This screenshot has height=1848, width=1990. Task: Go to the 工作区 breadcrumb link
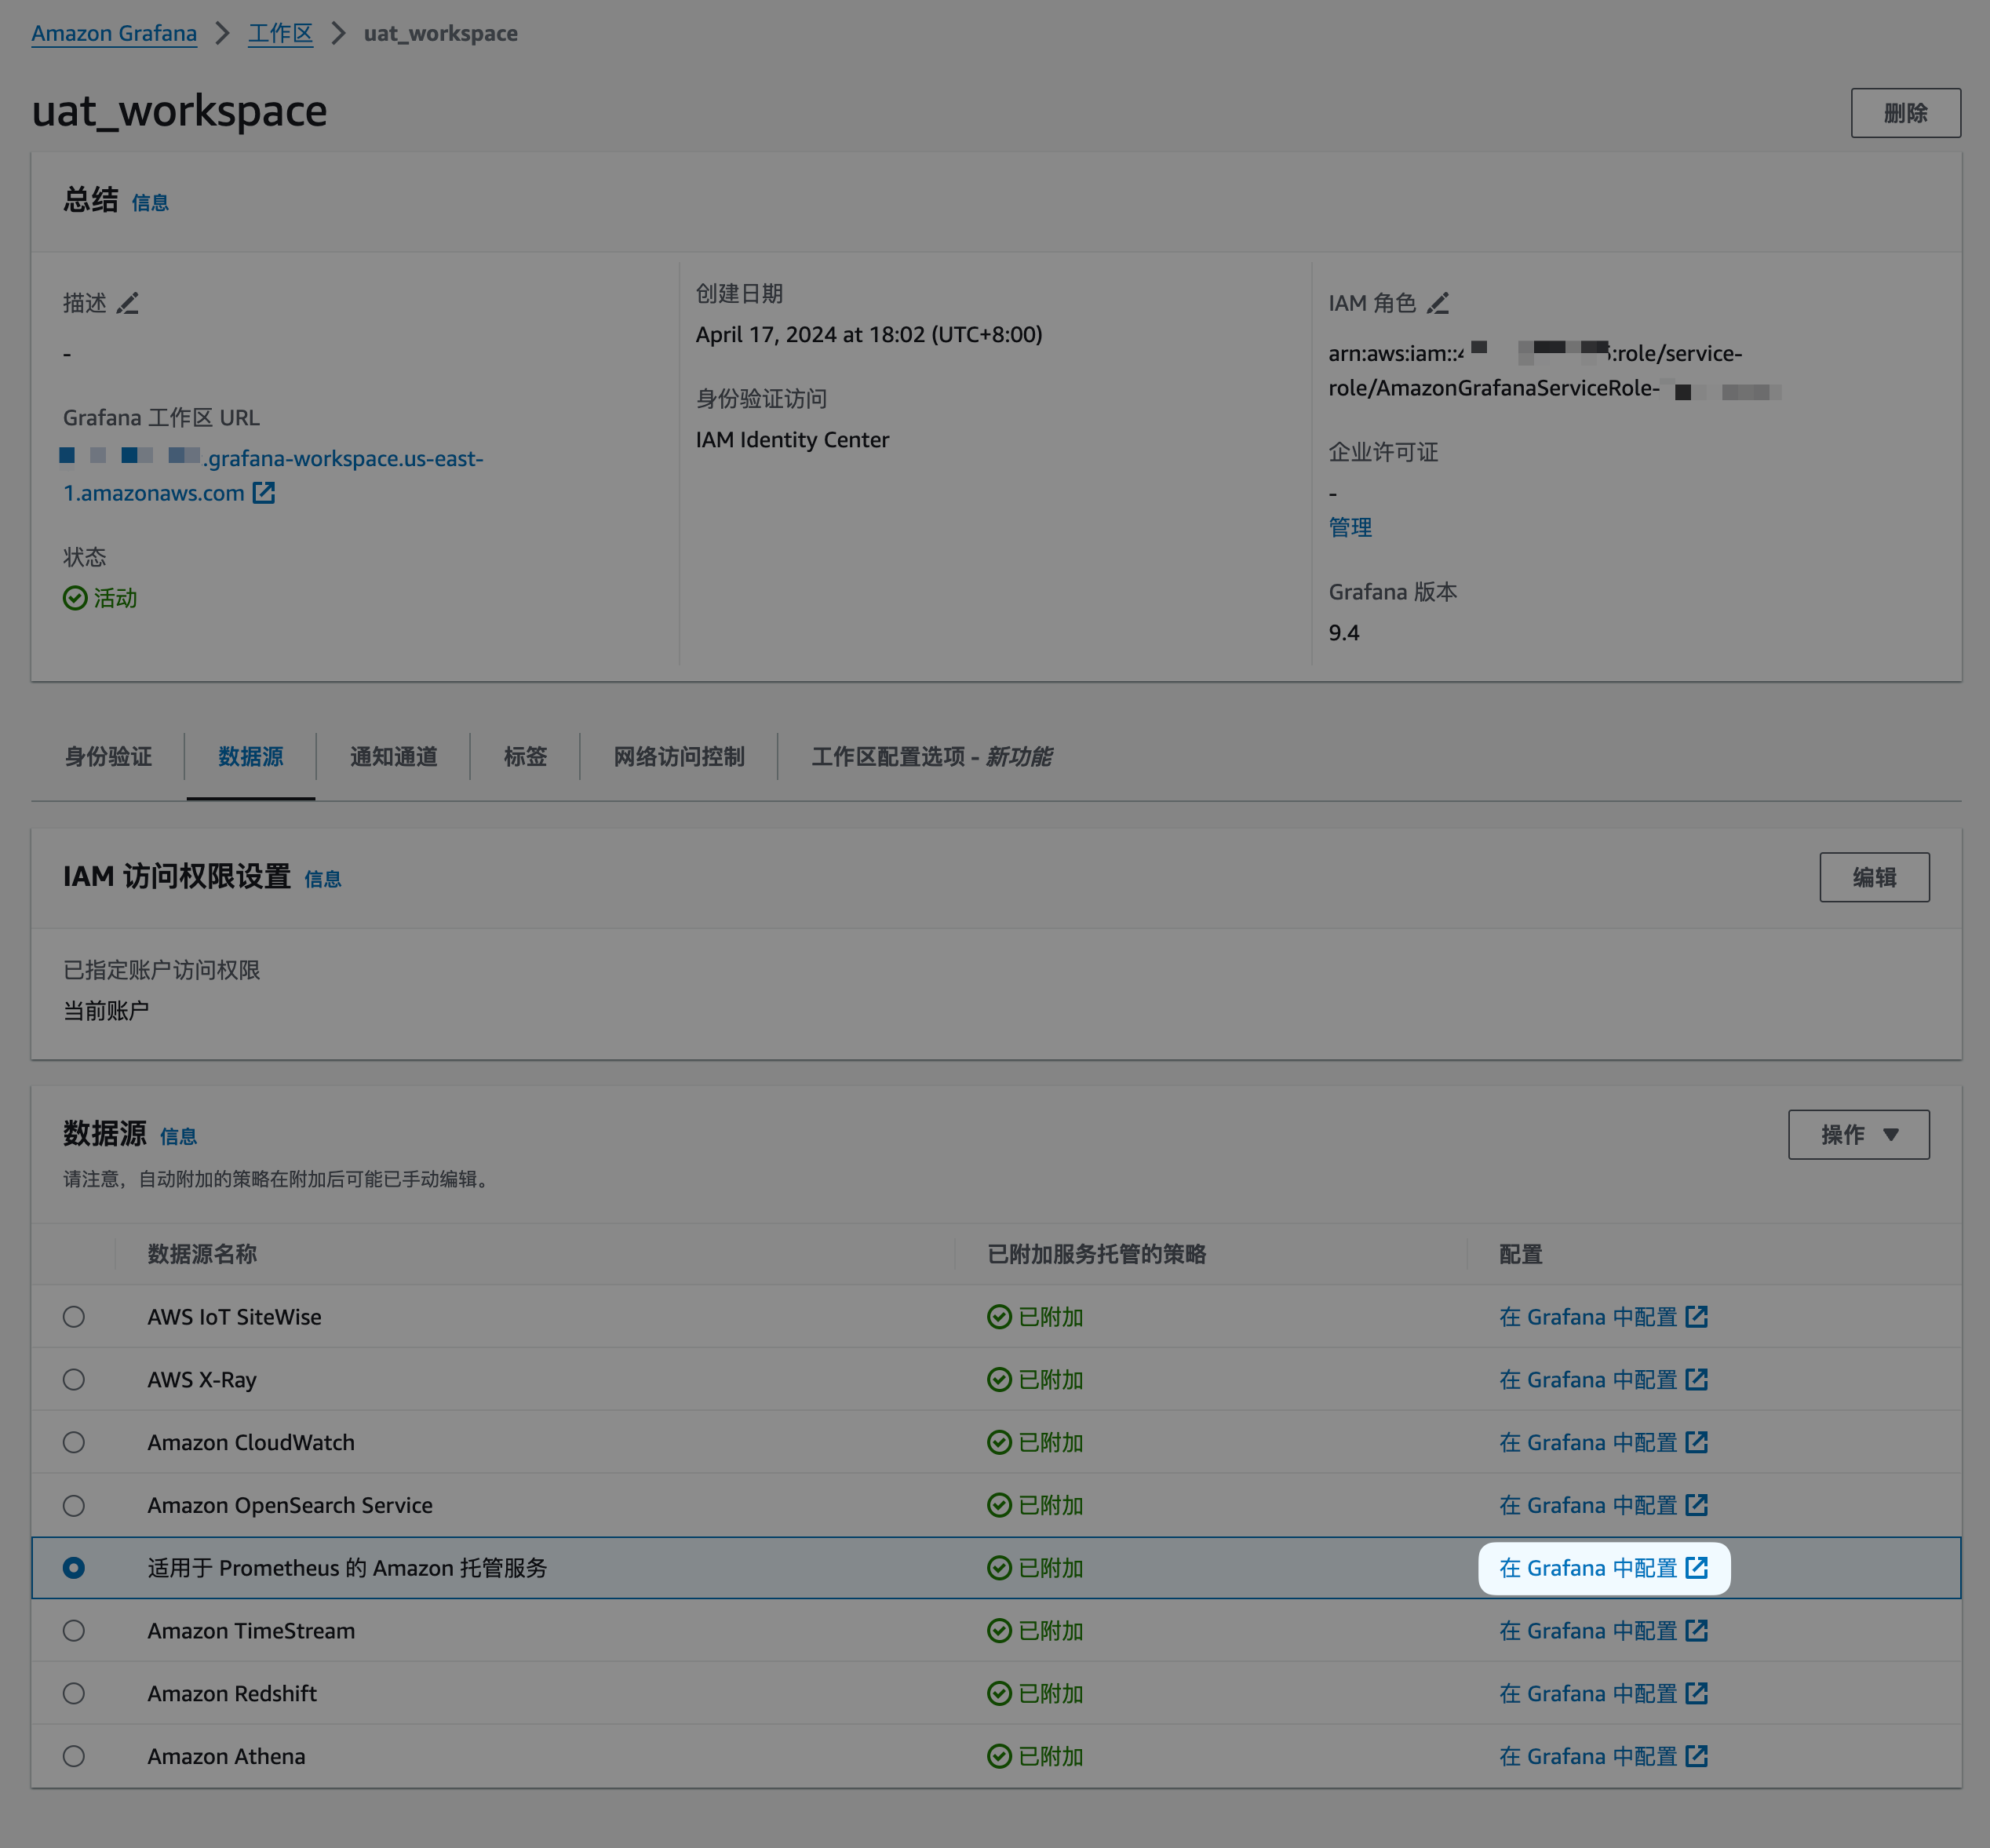[x=280, y=33]
